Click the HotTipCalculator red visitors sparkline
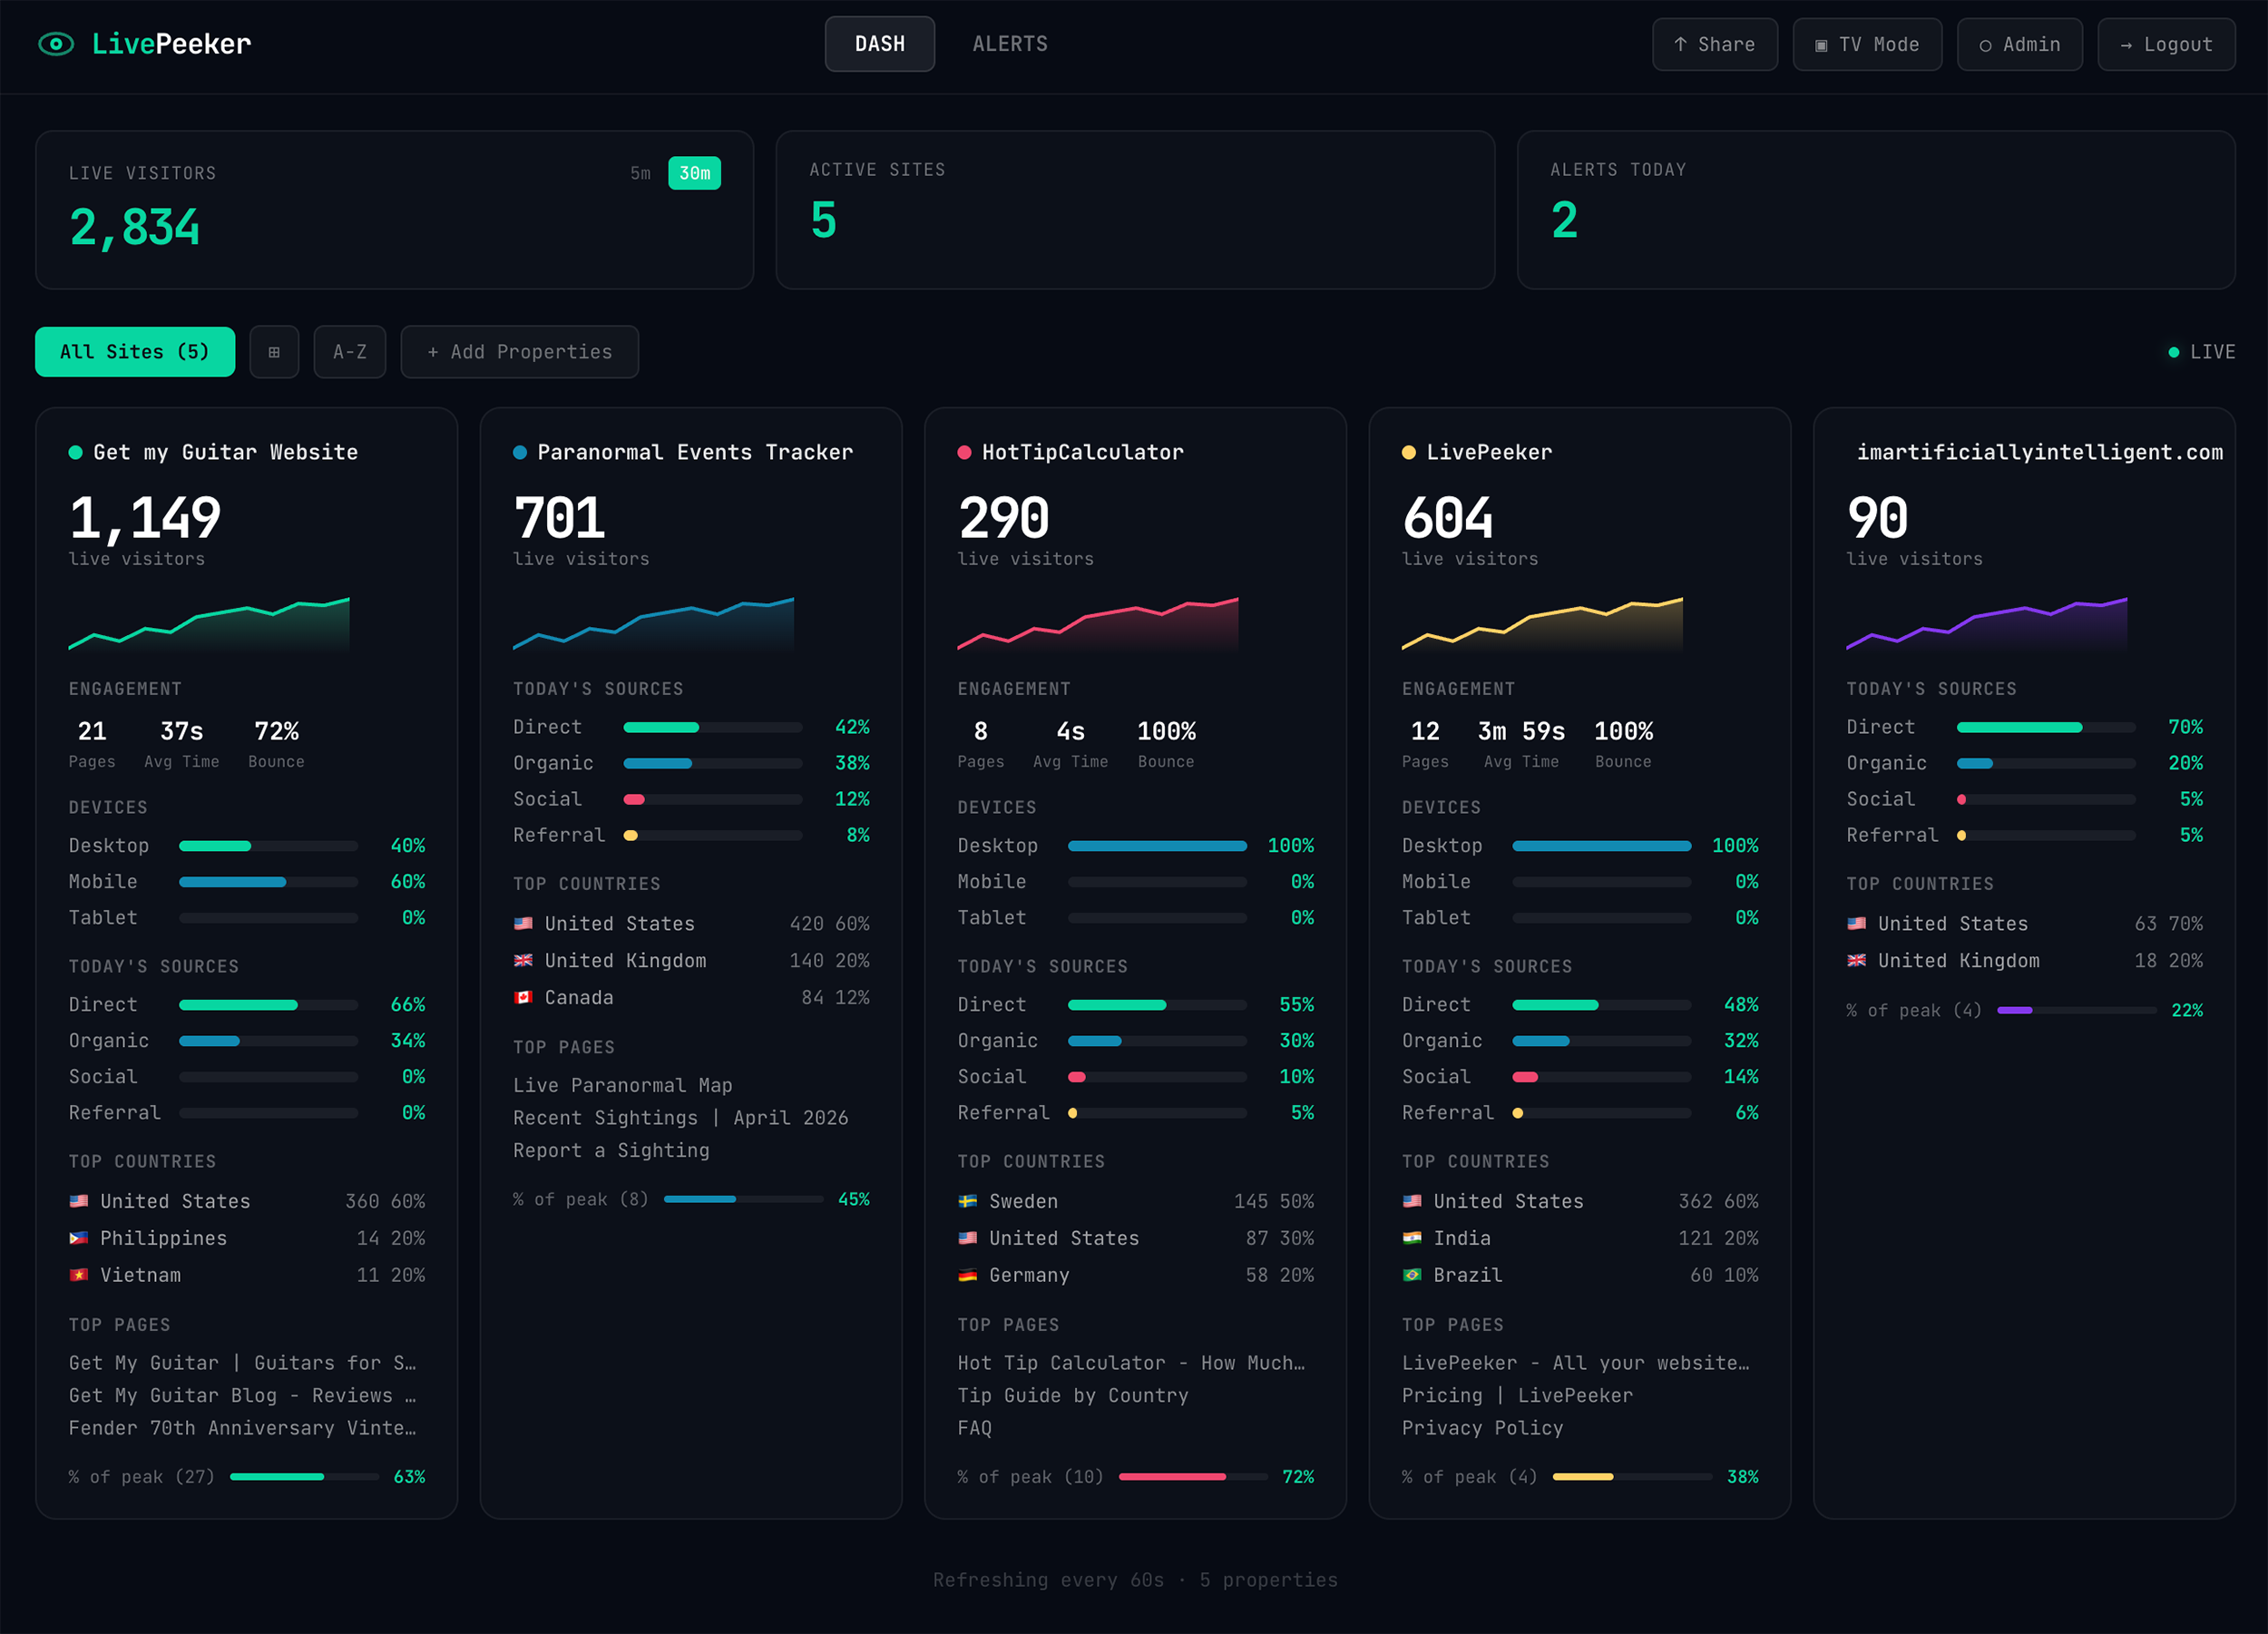This screenshot has width=2268, height=1634. 1098,624
